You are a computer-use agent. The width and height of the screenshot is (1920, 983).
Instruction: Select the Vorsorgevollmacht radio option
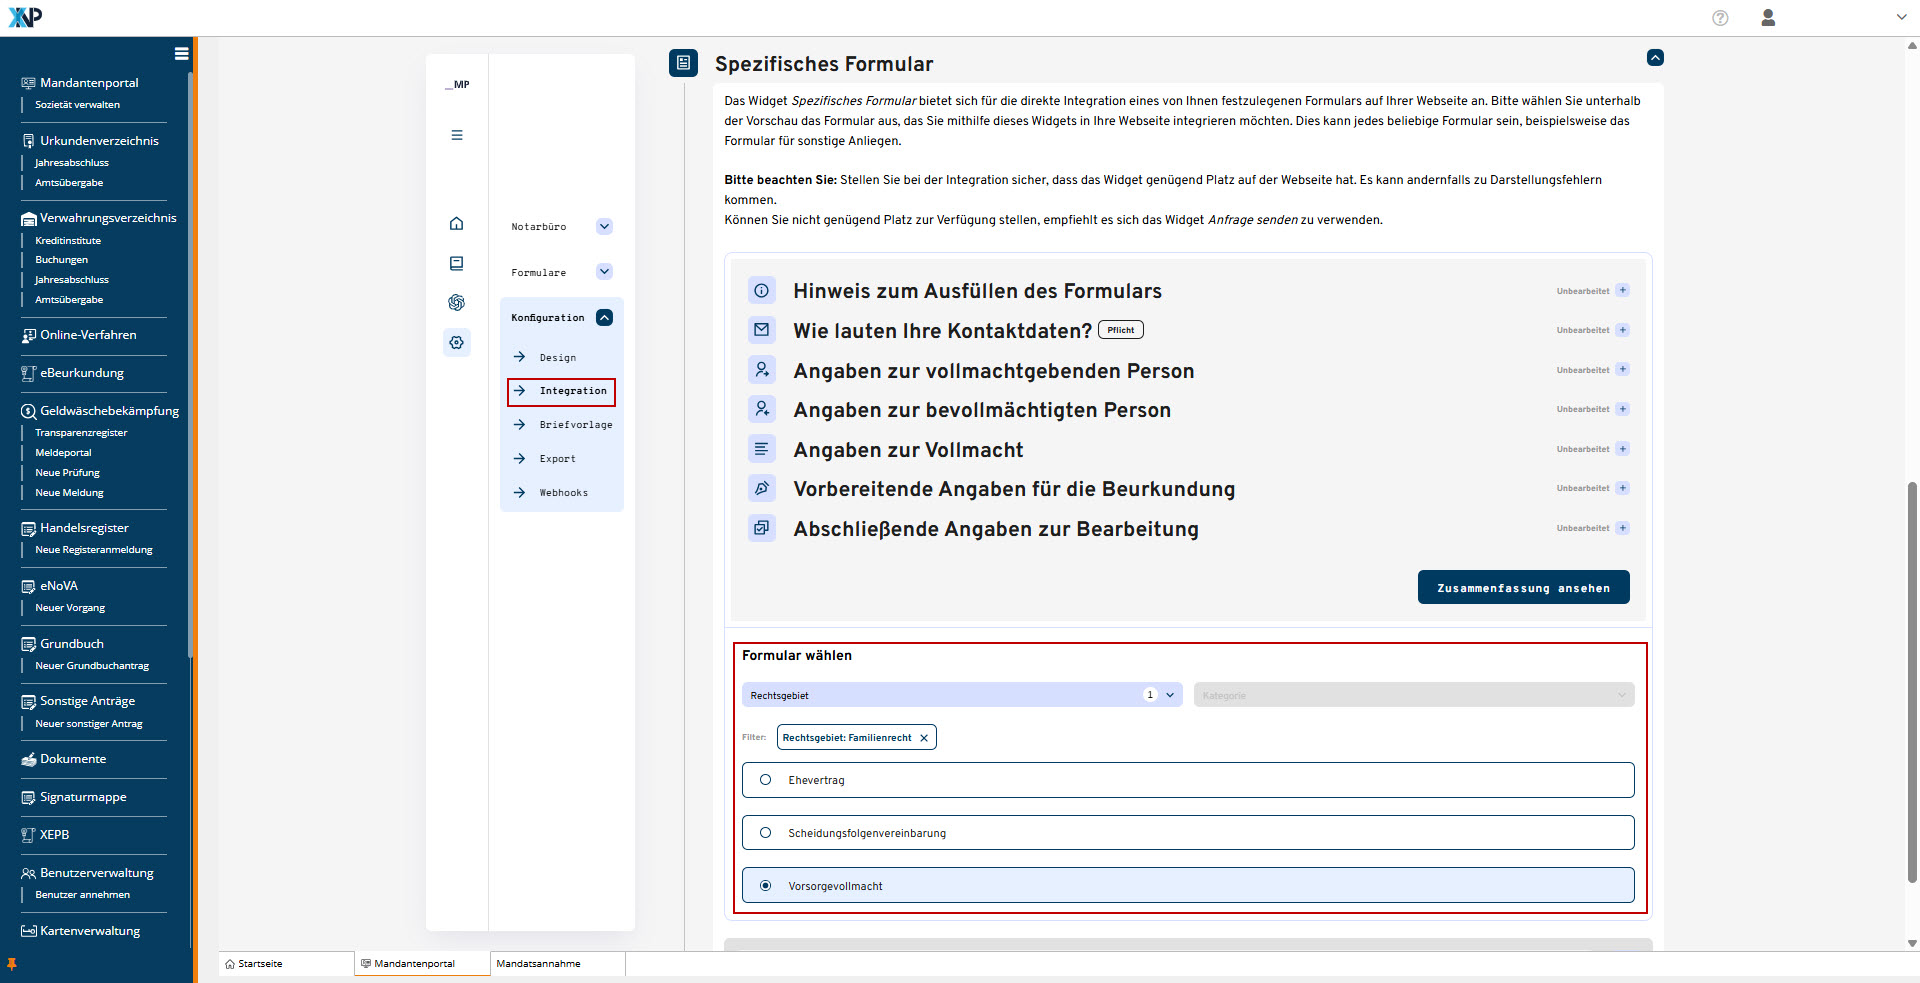(766, 886)
